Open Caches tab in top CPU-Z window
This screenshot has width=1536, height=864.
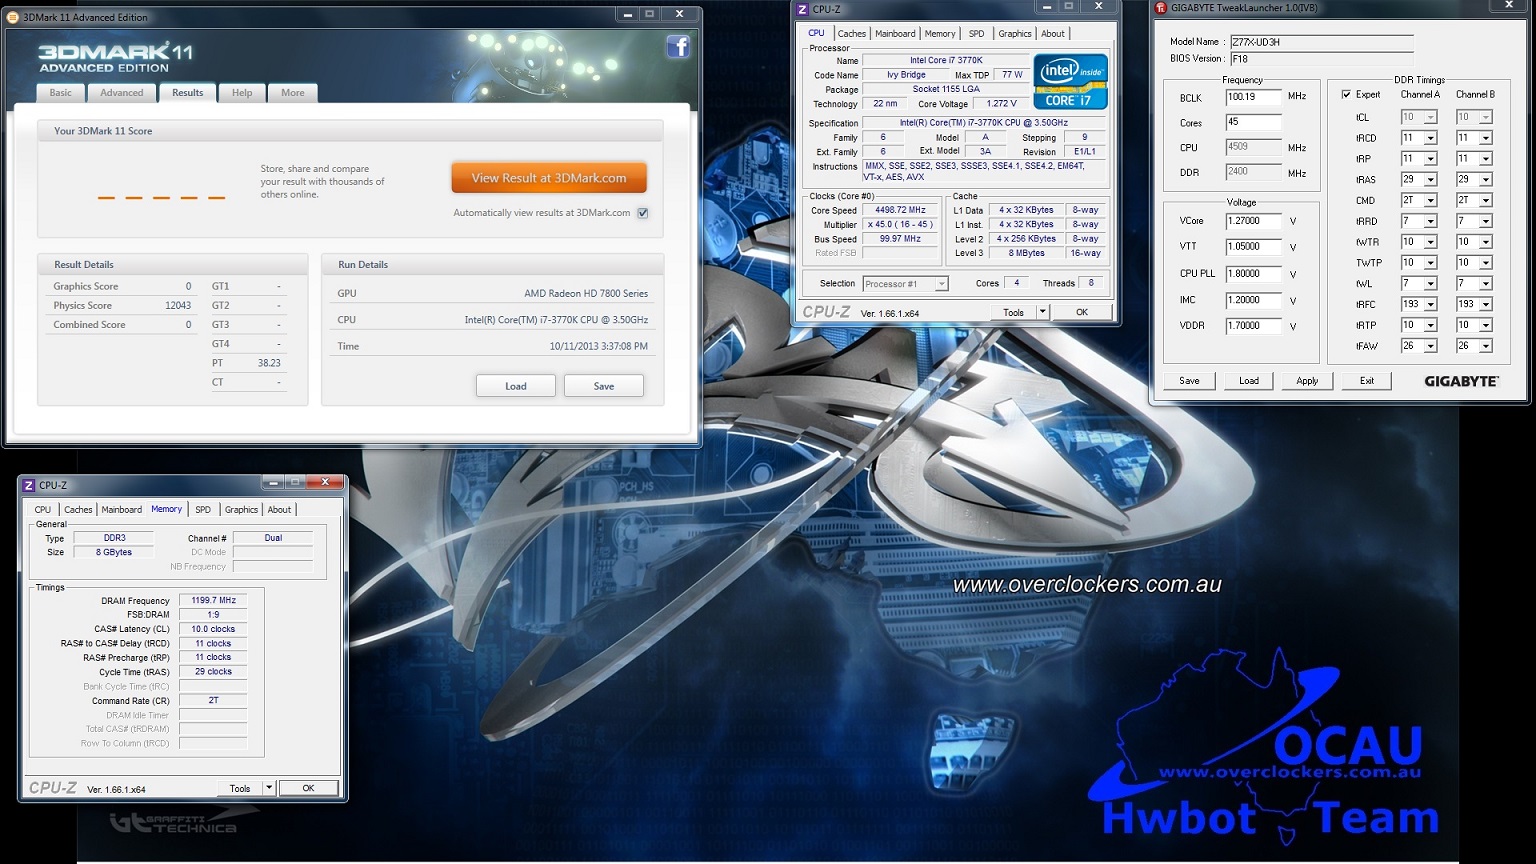click(x=852, y=34)
